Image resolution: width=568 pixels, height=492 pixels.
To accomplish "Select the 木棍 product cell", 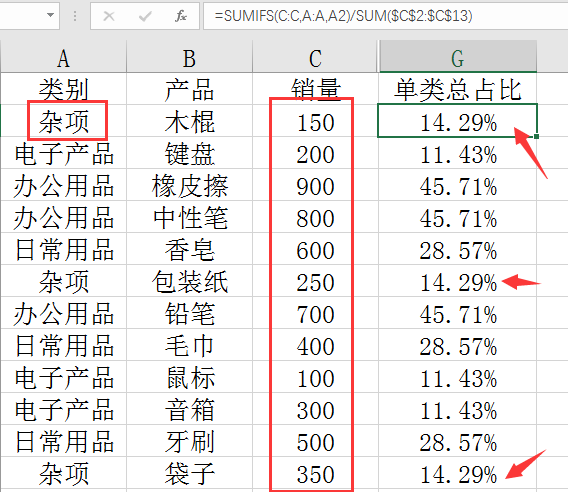I will (x=189, y=121).
